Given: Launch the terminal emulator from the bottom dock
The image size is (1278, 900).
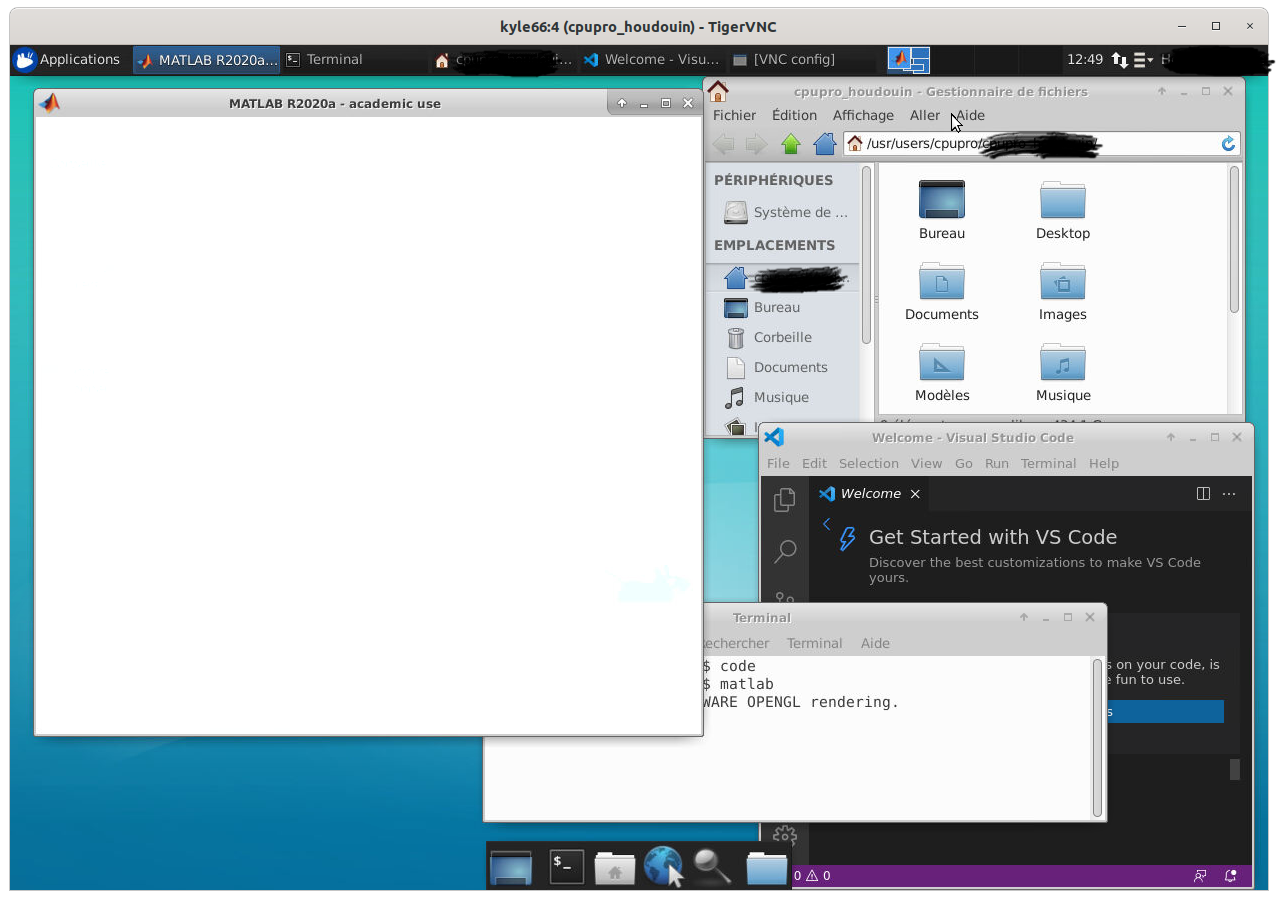Looking at the screenshot, I should click(566, 867).
